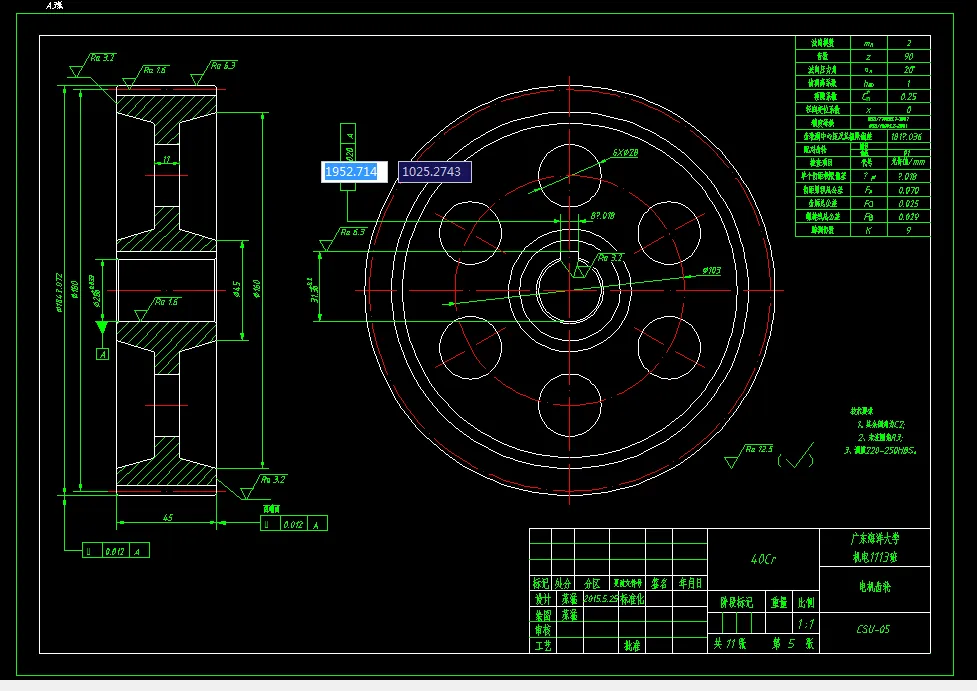Click the Ra 1.6 label inside the bore
Viewport: 977px width, 691px height.
tap(166, 302)
